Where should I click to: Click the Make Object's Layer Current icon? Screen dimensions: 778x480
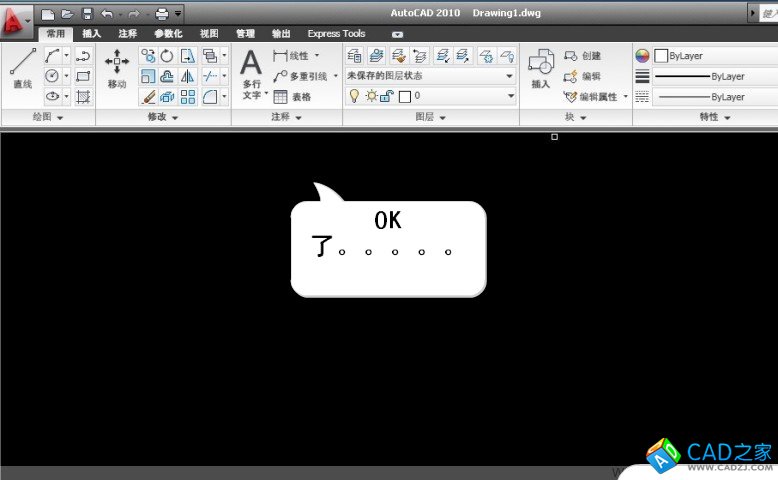377,56
